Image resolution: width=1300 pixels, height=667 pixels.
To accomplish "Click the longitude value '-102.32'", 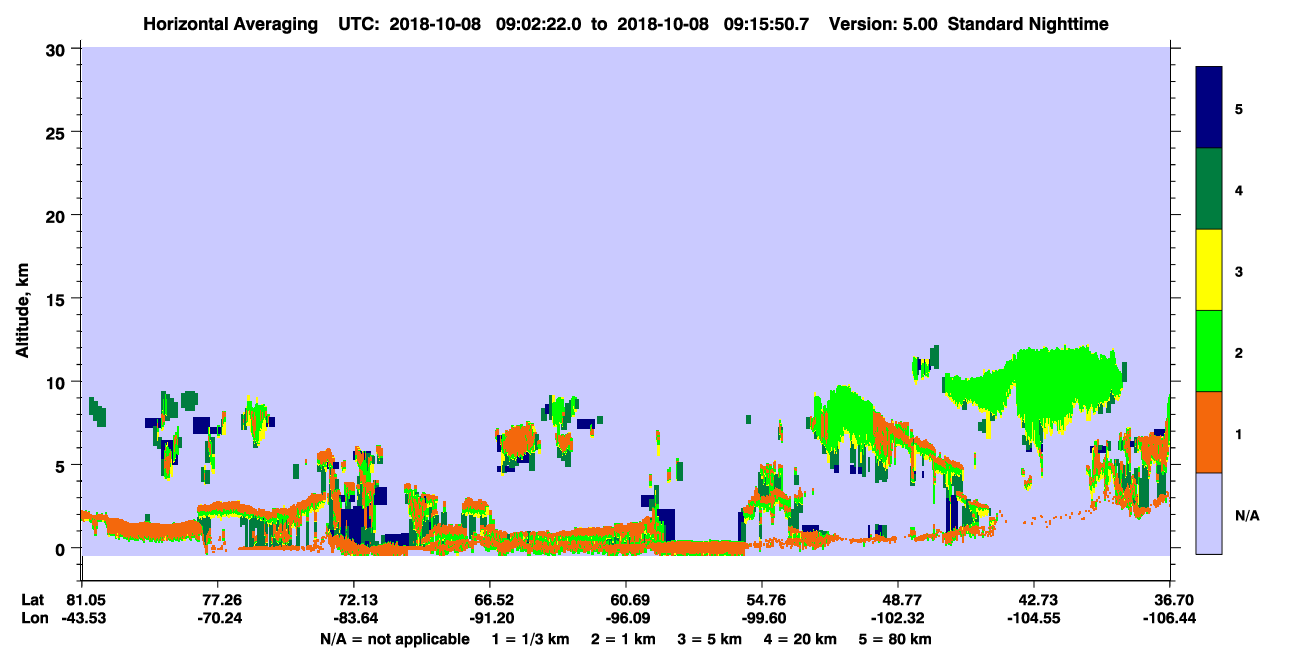I will coord(898,617).
